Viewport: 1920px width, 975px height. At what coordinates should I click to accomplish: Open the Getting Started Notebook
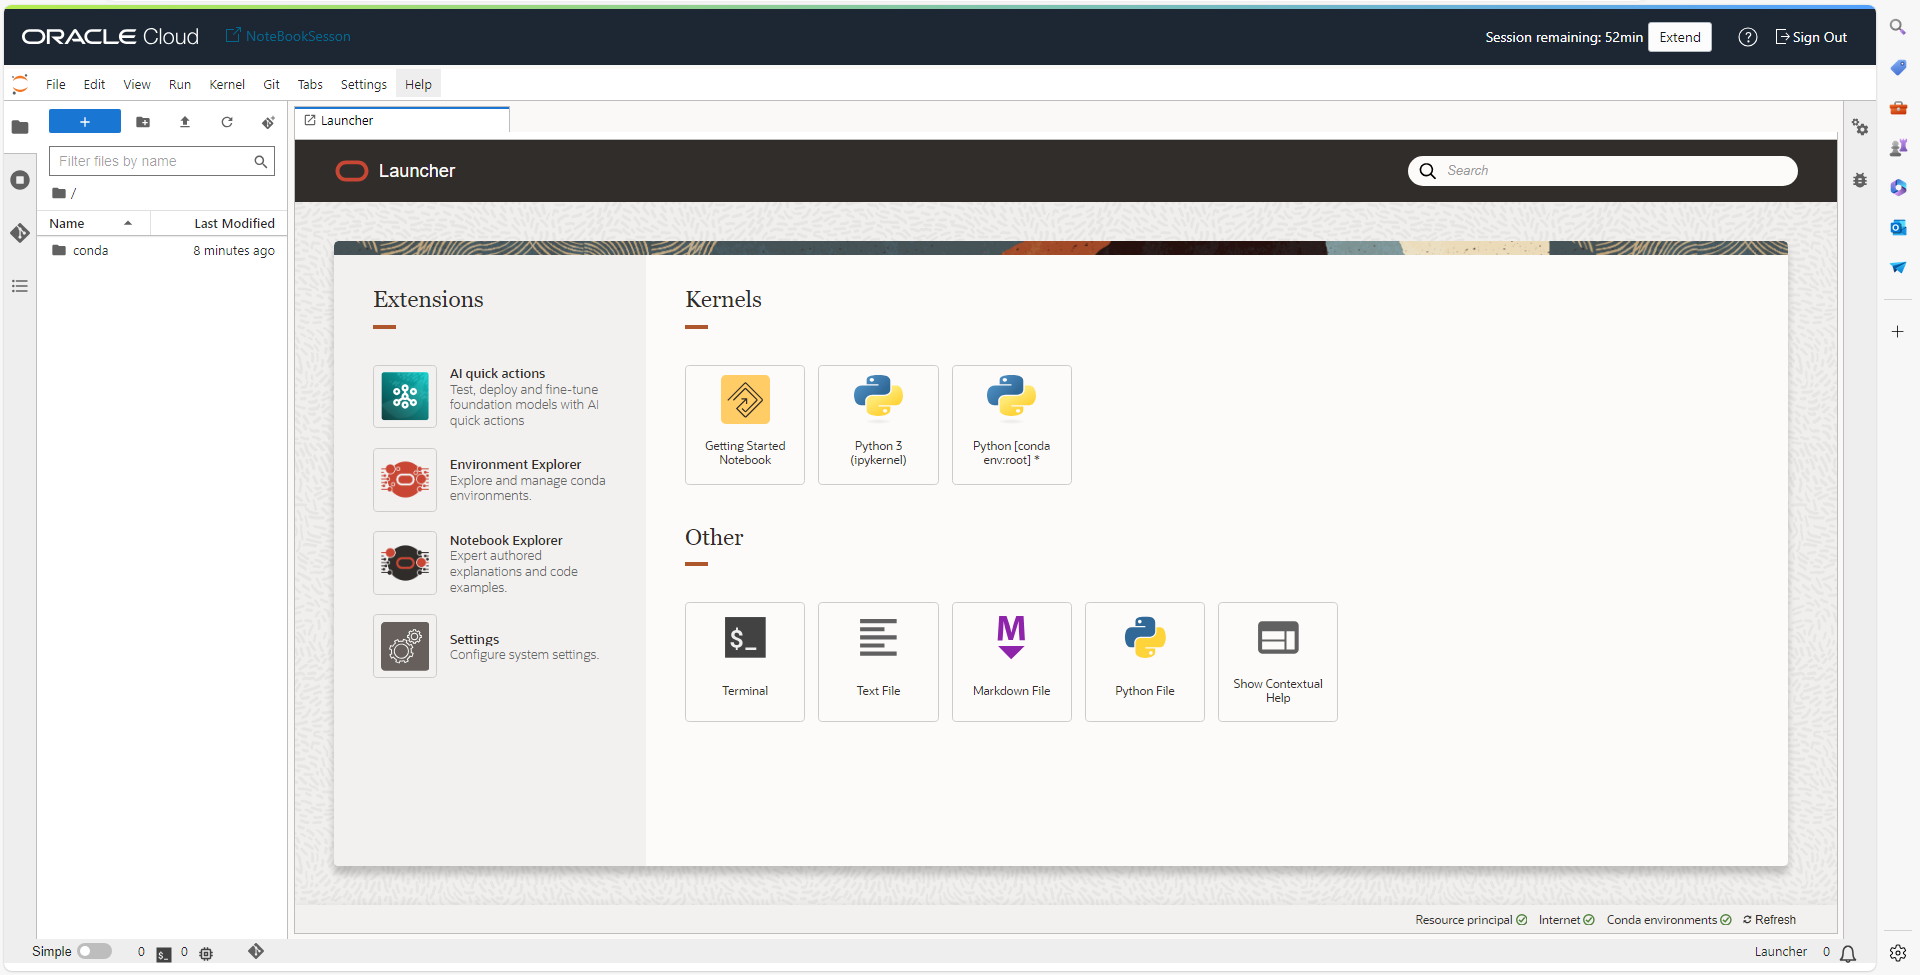745,425
